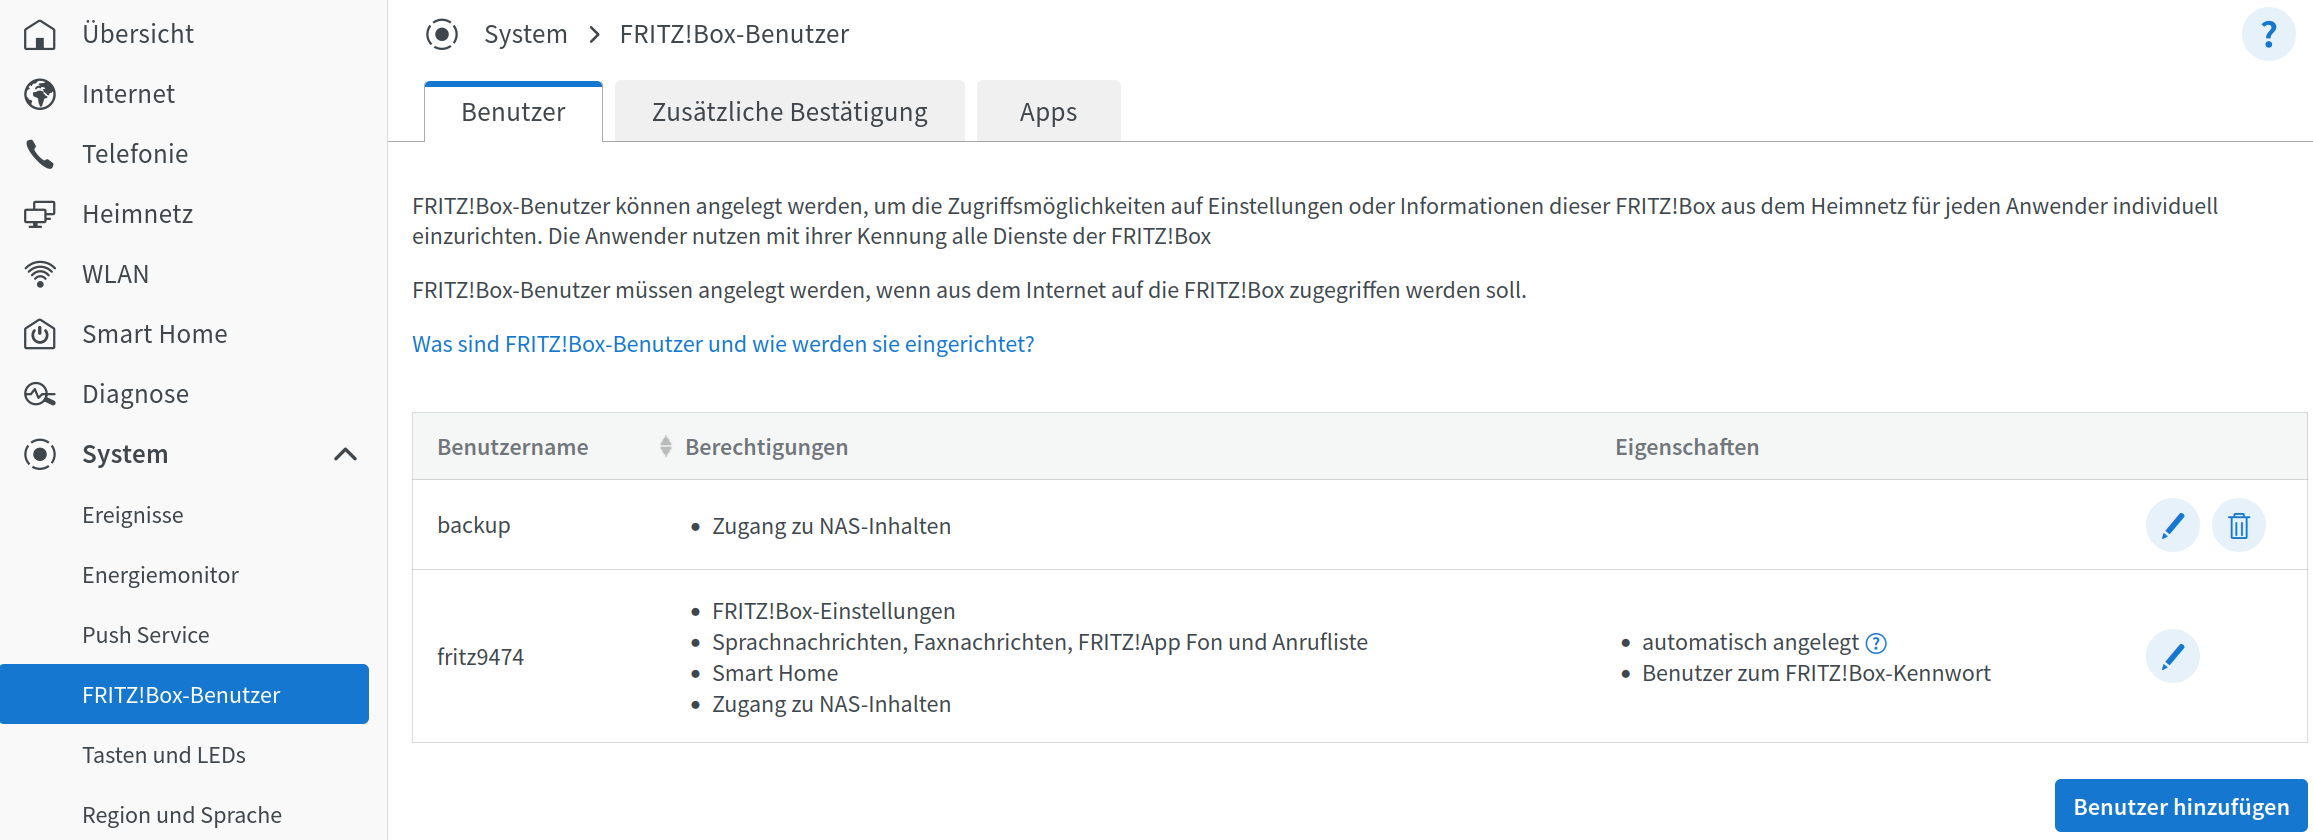Click the Berechtigungen column header
The image size is (2313, 840).
[766, 447]
